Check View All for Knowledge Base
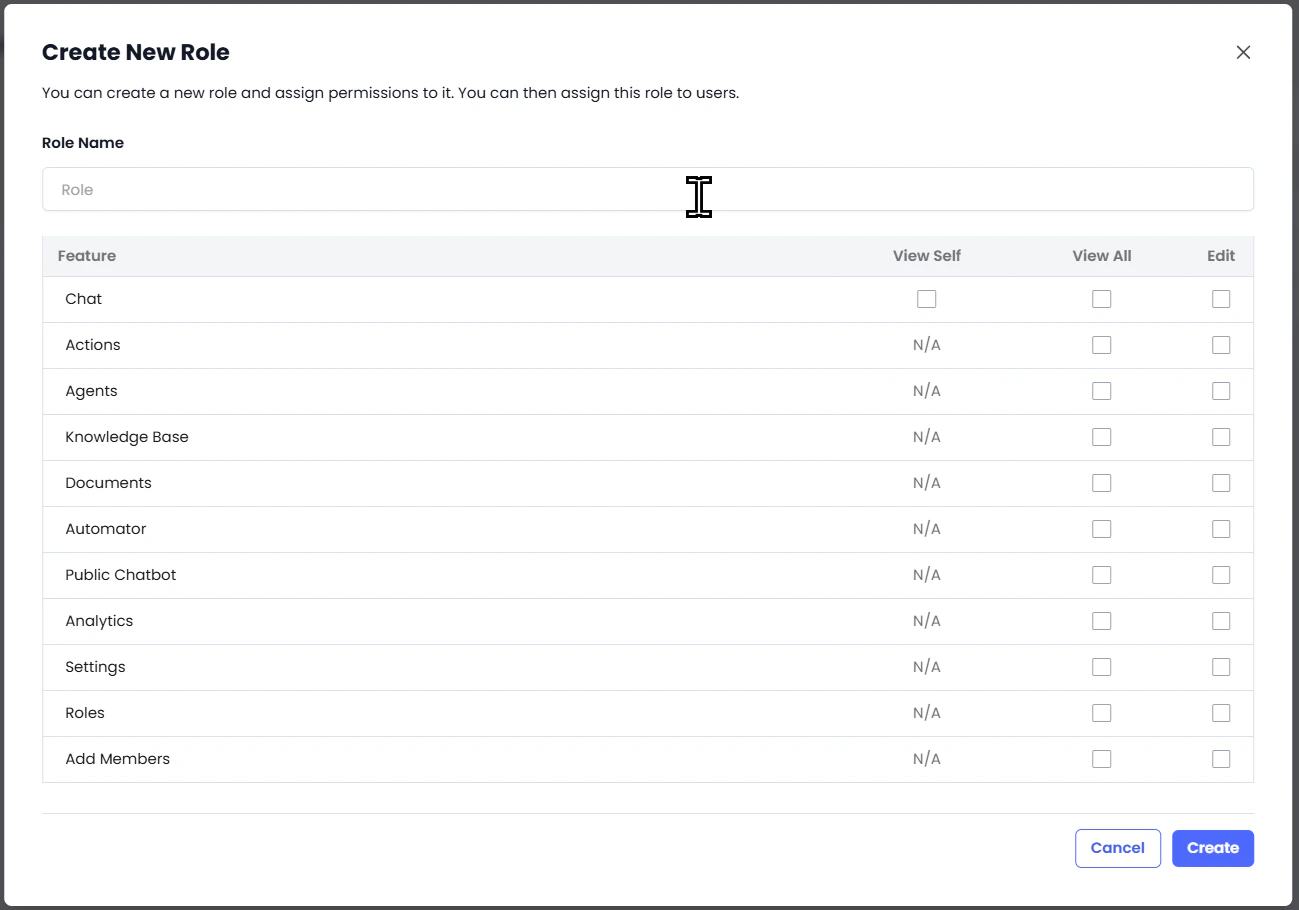The width and height of the screenshot is (1299, 910). (x=1101, y=437)
